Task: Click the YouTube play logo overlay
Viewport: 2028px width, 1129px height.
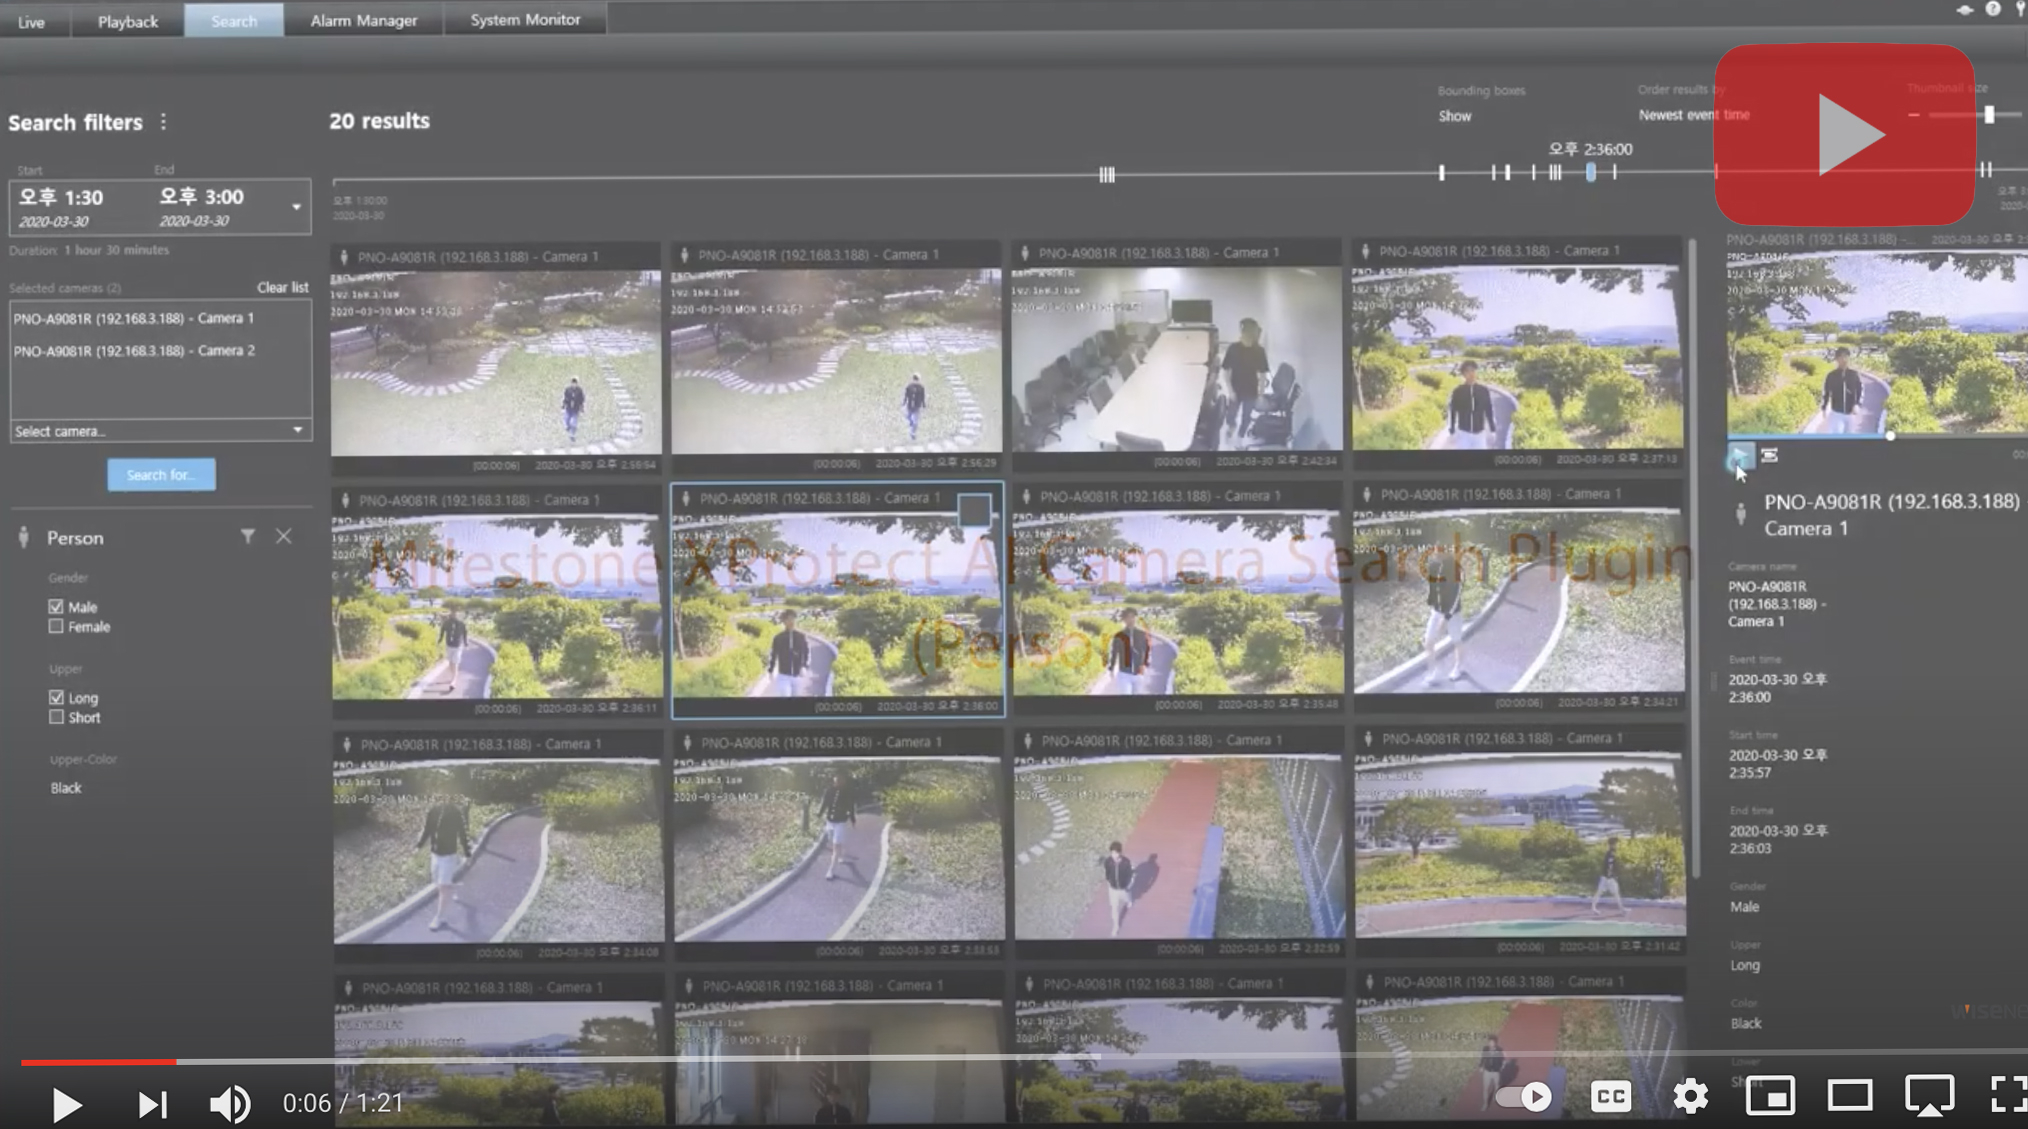Action: 1844,134
